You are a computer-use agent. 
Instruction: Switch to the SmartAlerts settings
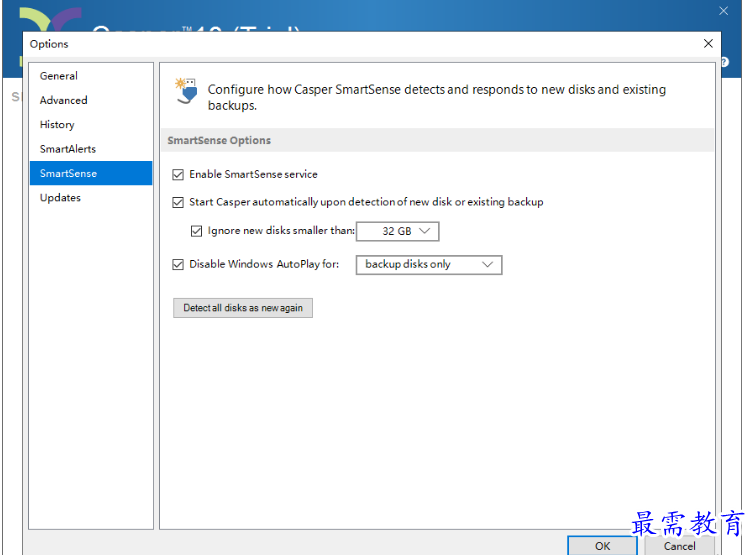pos(91,149)
